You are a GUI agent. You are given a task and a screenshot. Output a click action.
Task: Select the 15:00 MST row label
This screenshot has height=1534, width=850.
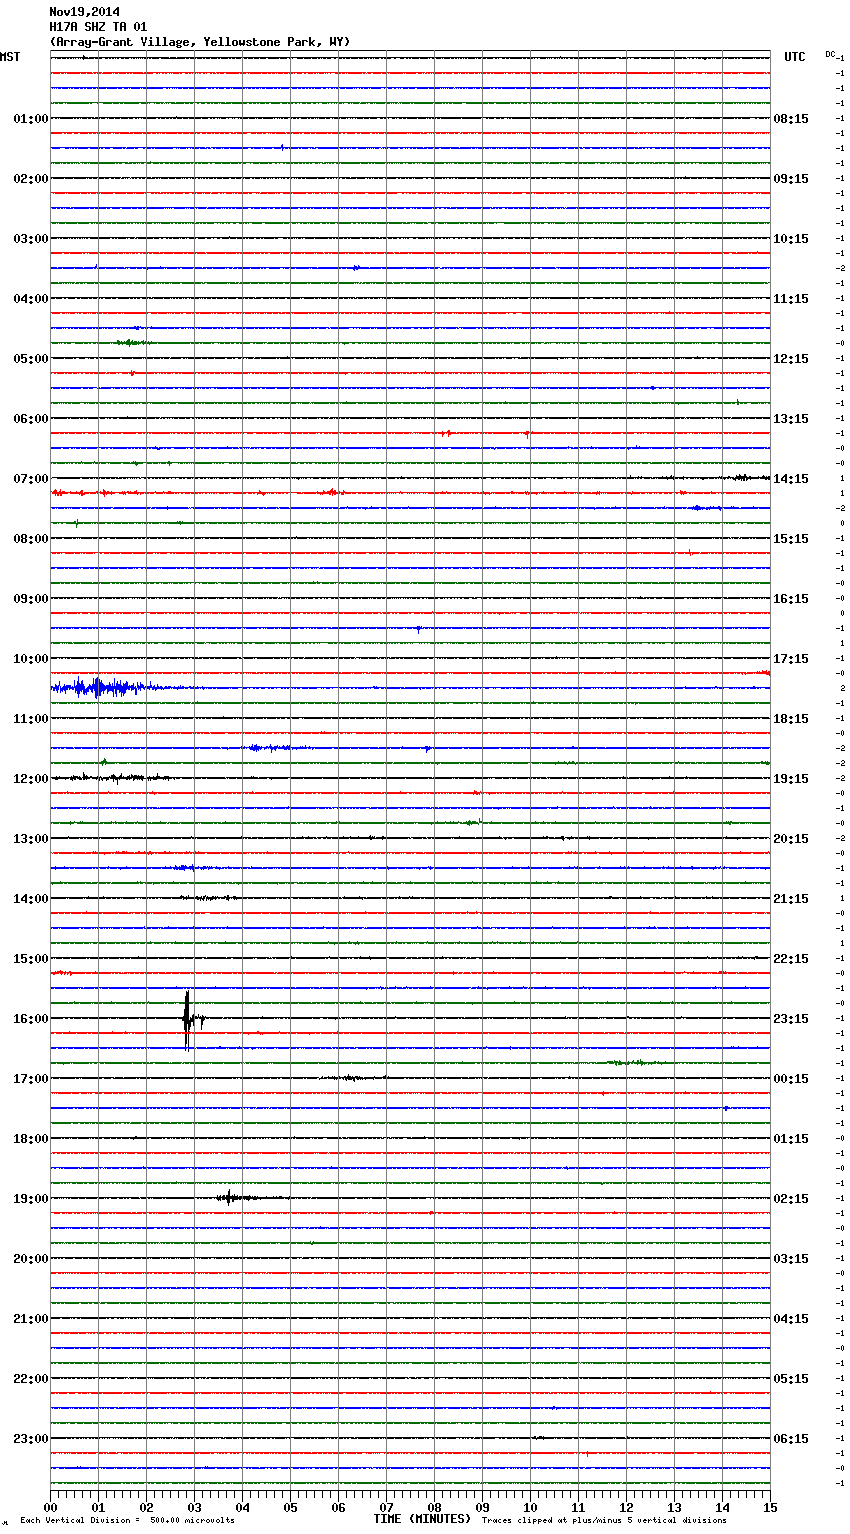coord(30,959)
